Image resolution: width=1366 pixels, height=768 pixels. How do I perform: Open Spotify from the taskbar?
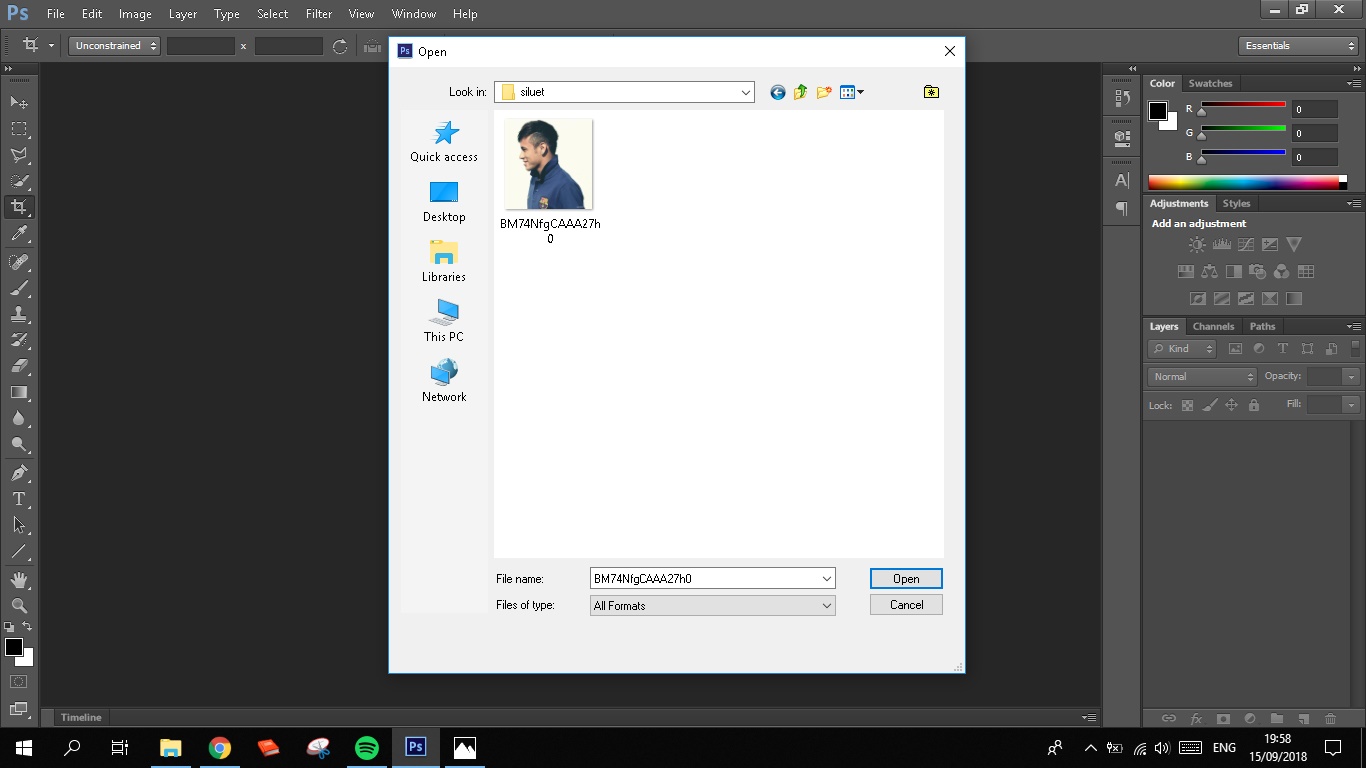367,747
